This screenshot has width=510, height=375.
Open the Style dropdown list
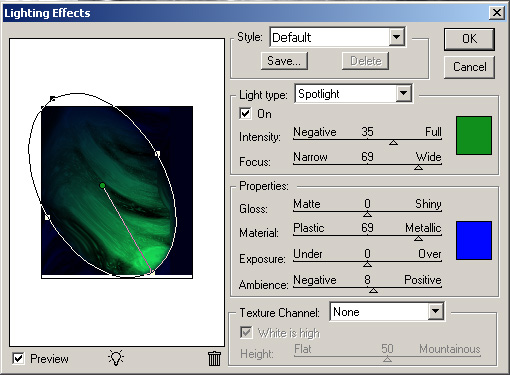tap(397, 37)
